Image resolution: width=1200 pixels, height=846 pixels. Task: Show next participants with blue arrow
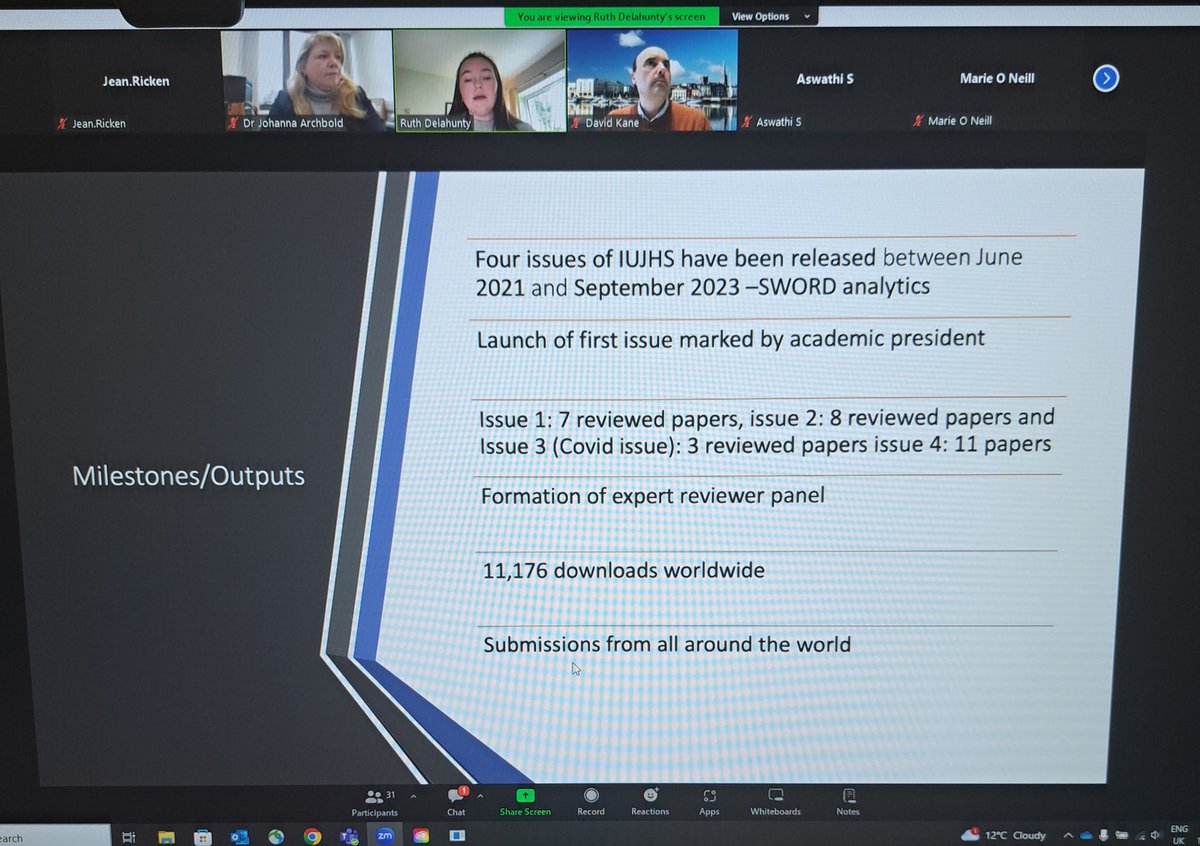click(1105, 78)
